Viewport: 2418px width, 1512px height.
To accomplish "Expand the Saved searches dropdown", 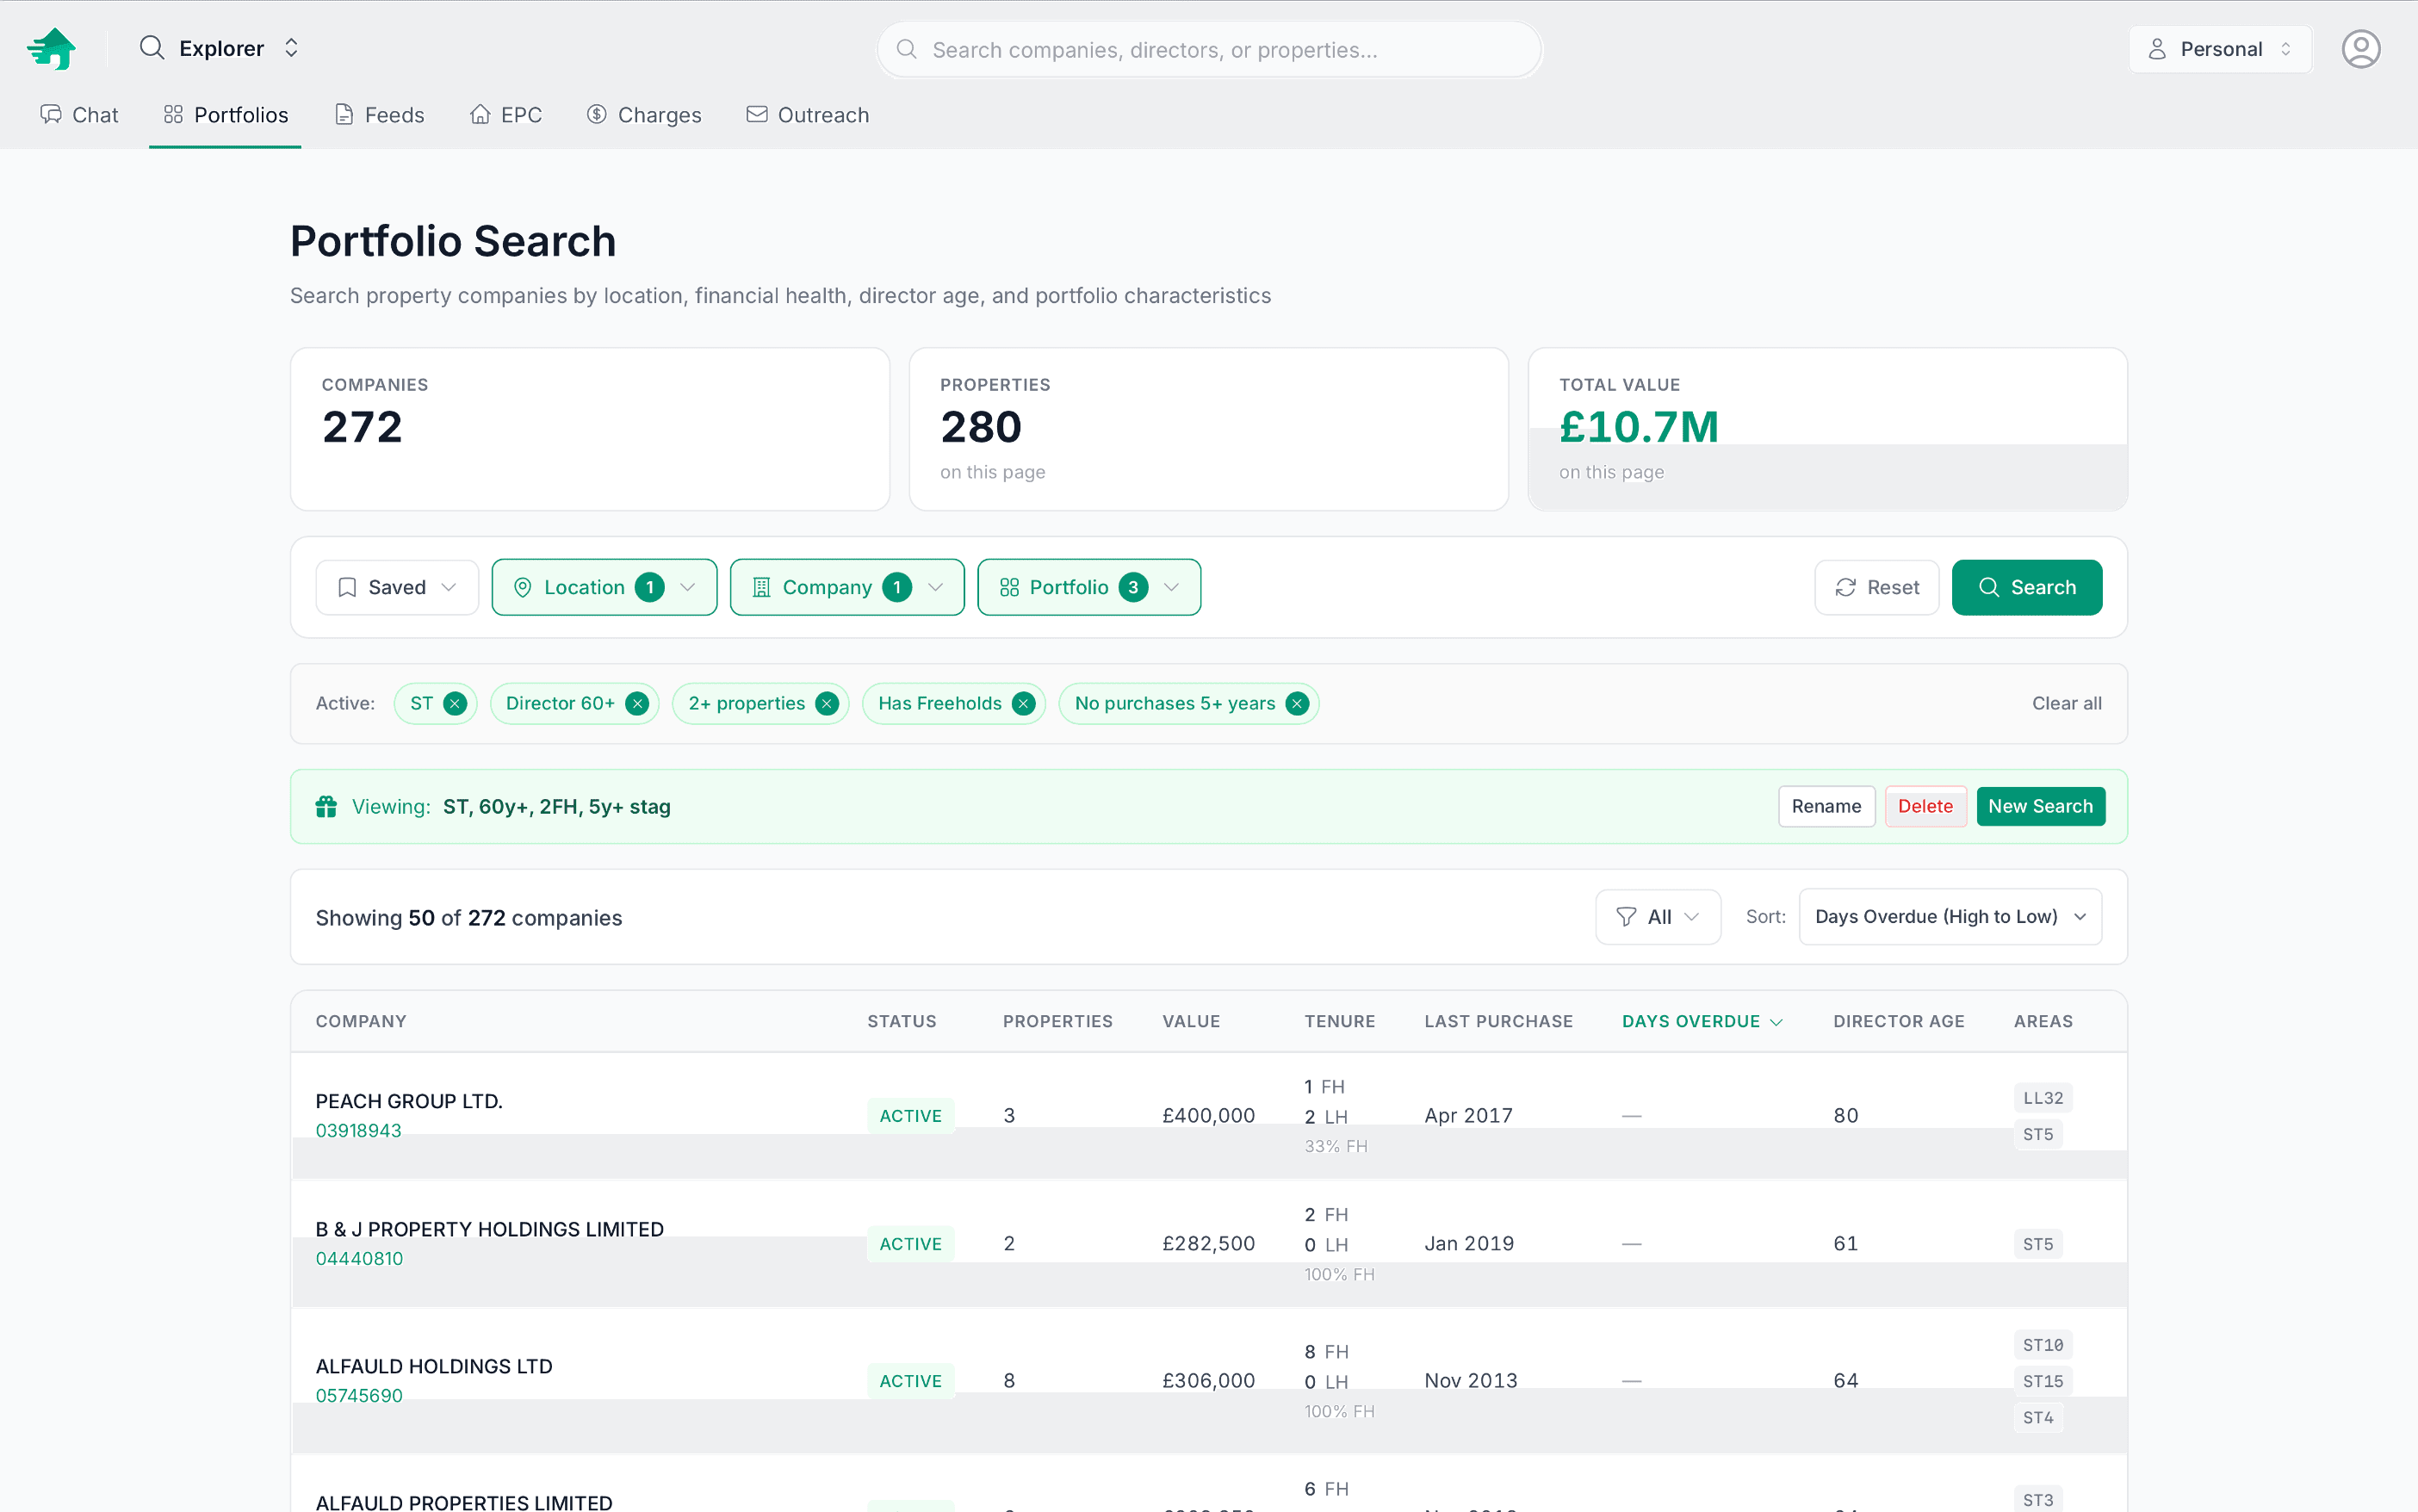I will pyautogui.click(x=397, y=587).
